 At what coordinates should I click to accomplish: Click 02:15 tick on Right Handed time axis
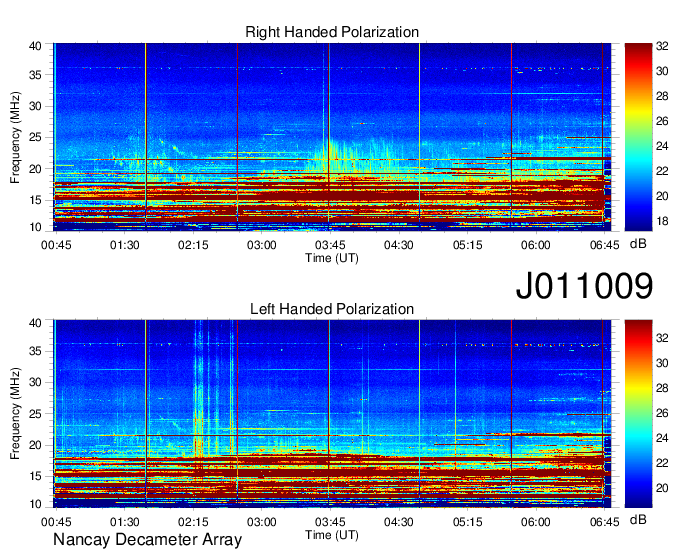tap(193, 245)
